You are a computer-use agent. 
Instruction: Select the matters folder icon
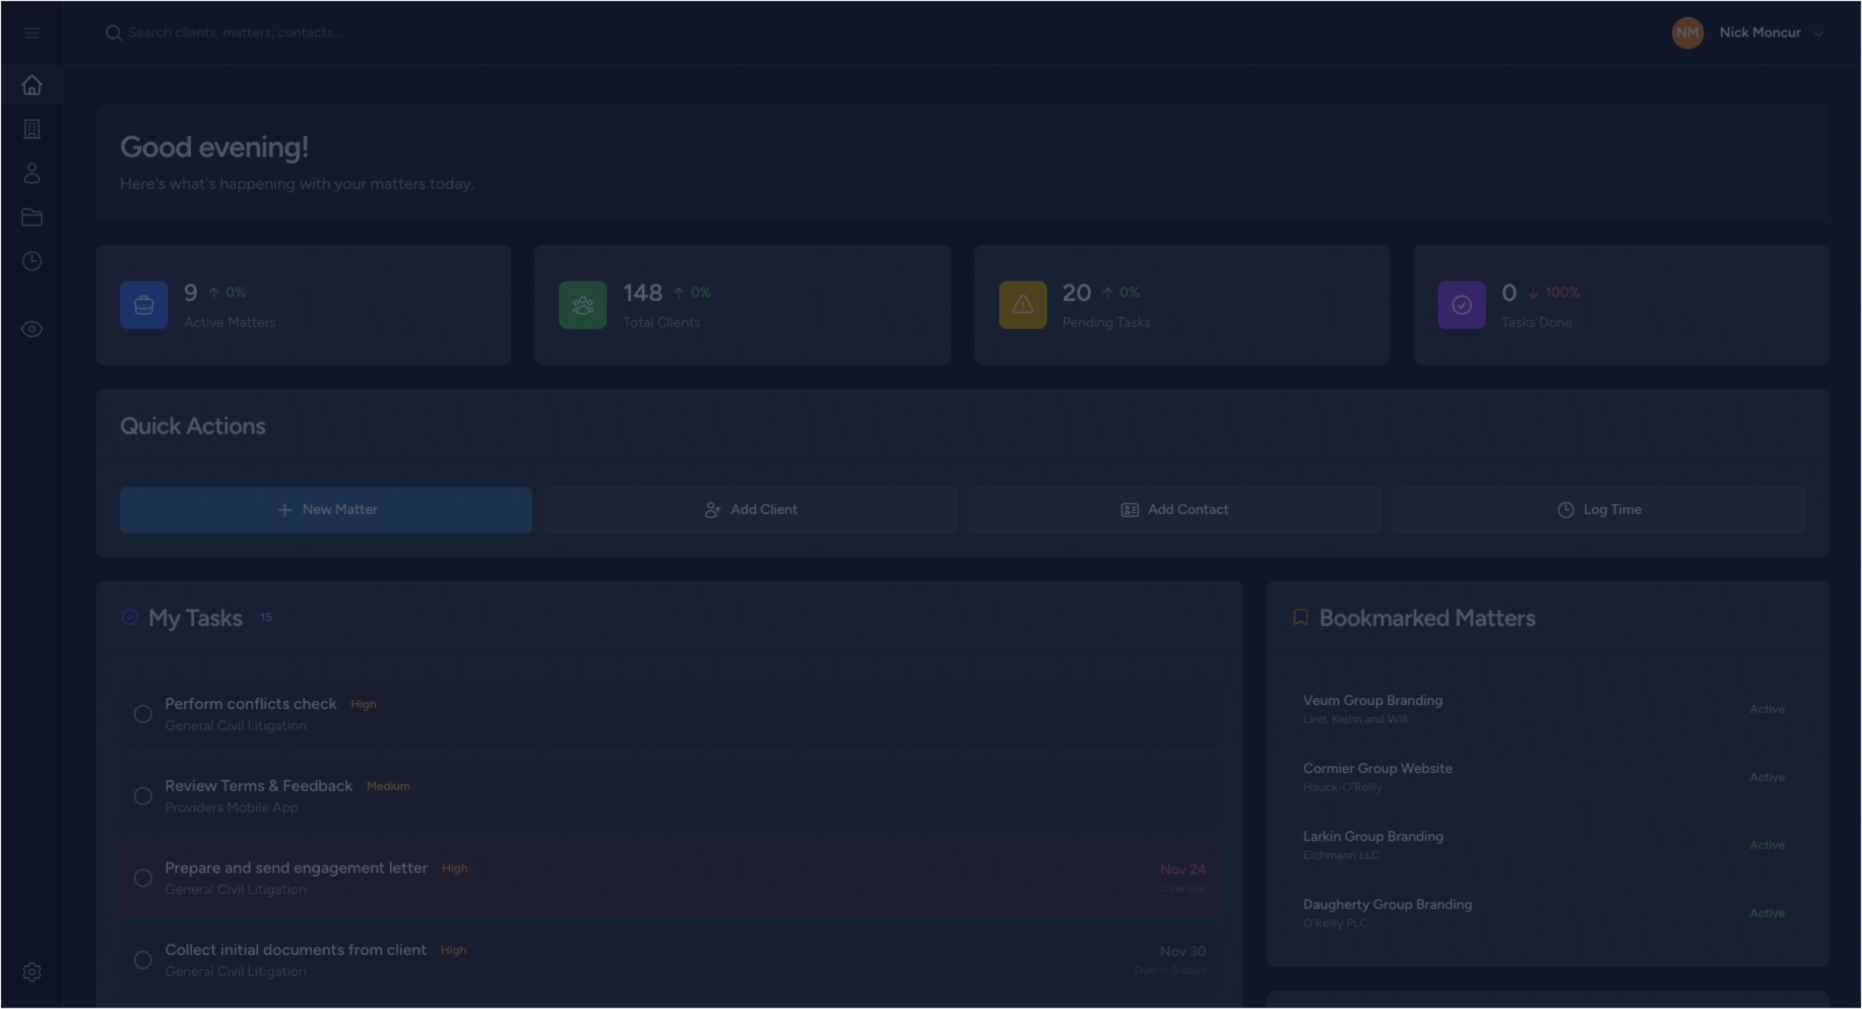click(x=31, y=217)
